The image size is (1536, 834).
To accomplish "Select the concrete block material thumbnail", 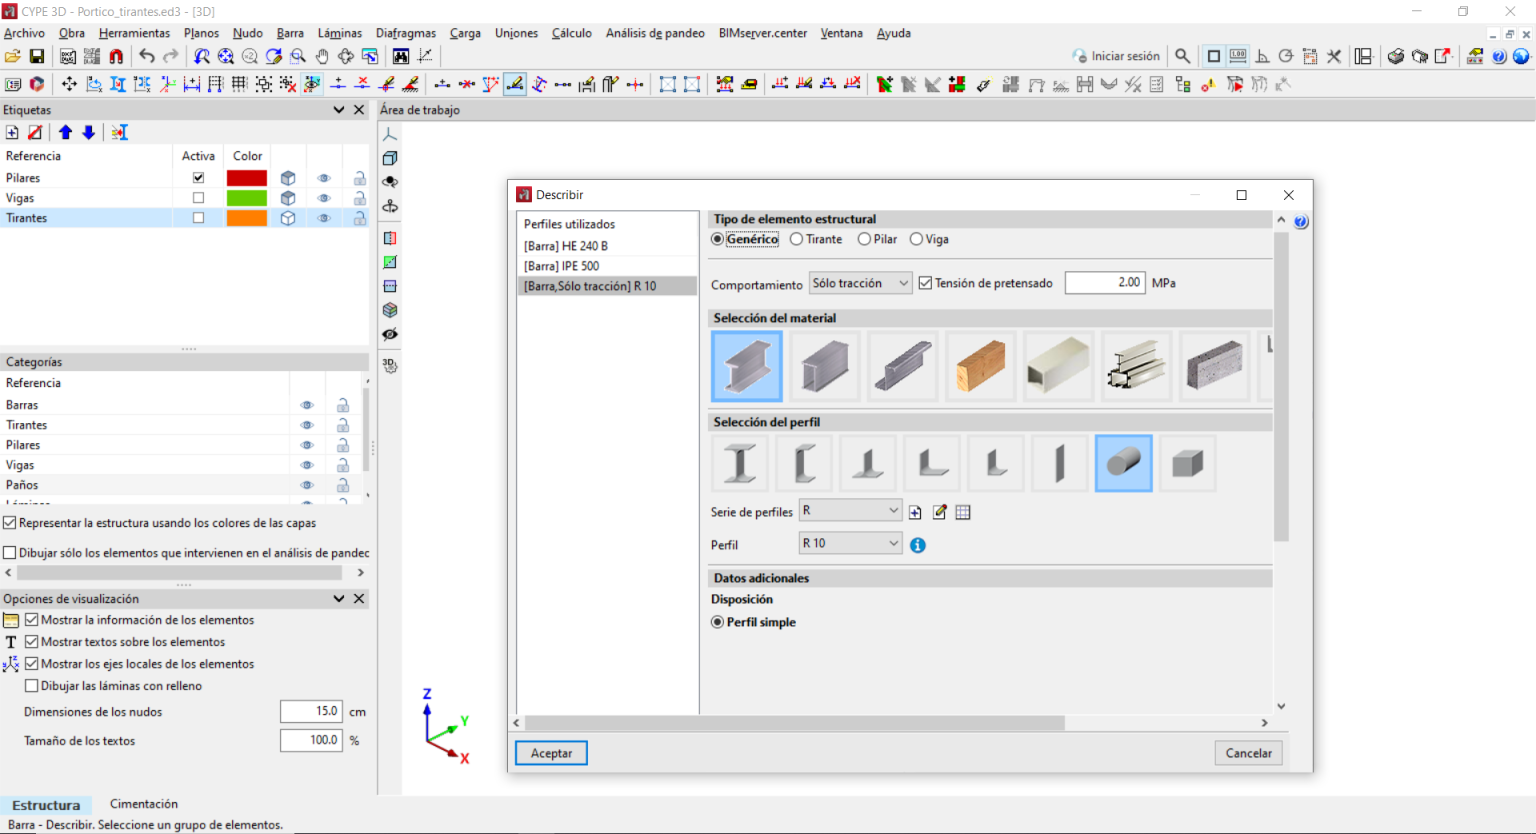I will coord(1215,366).
